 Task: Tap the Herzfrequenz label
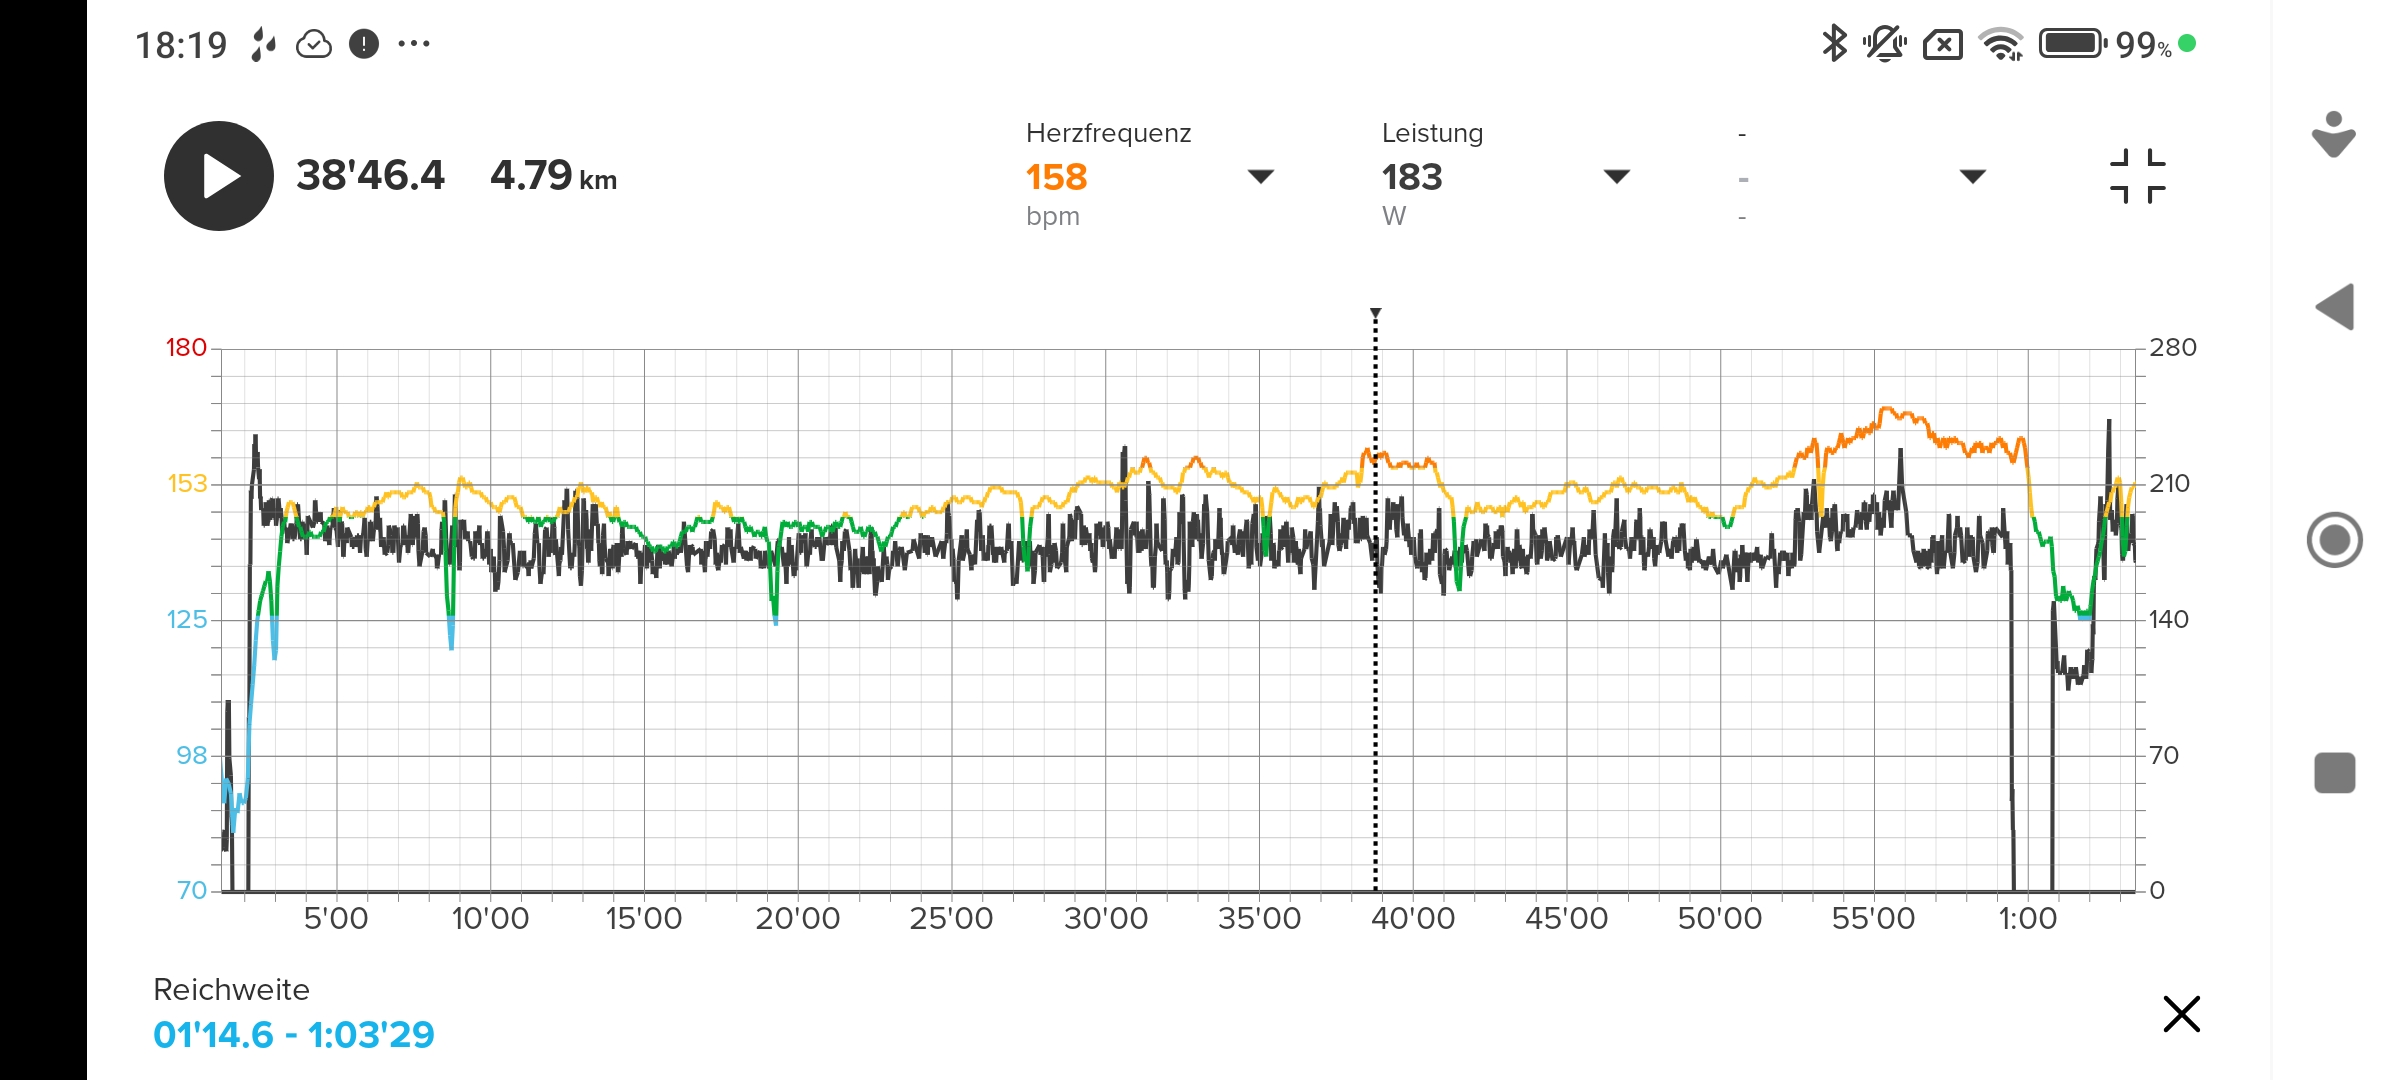tap(1108, 133)
